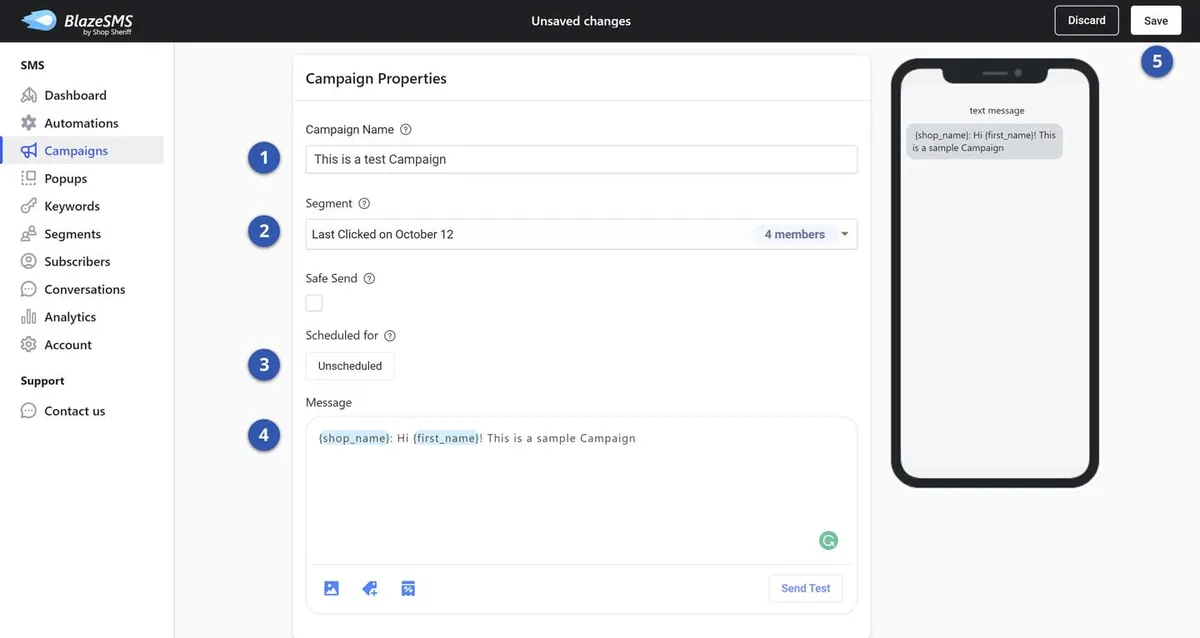1200x638 pixels.
Task: Navigate to Keywords
Action: tap(71, 205)
